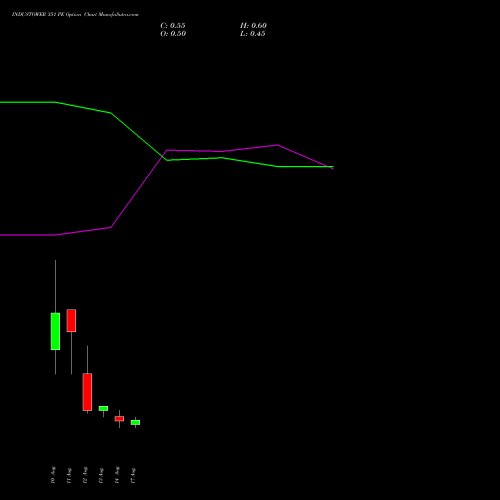Click the high value 'H: 0.60'
This screenshot has height=500, width=500.
click(253, 26)
